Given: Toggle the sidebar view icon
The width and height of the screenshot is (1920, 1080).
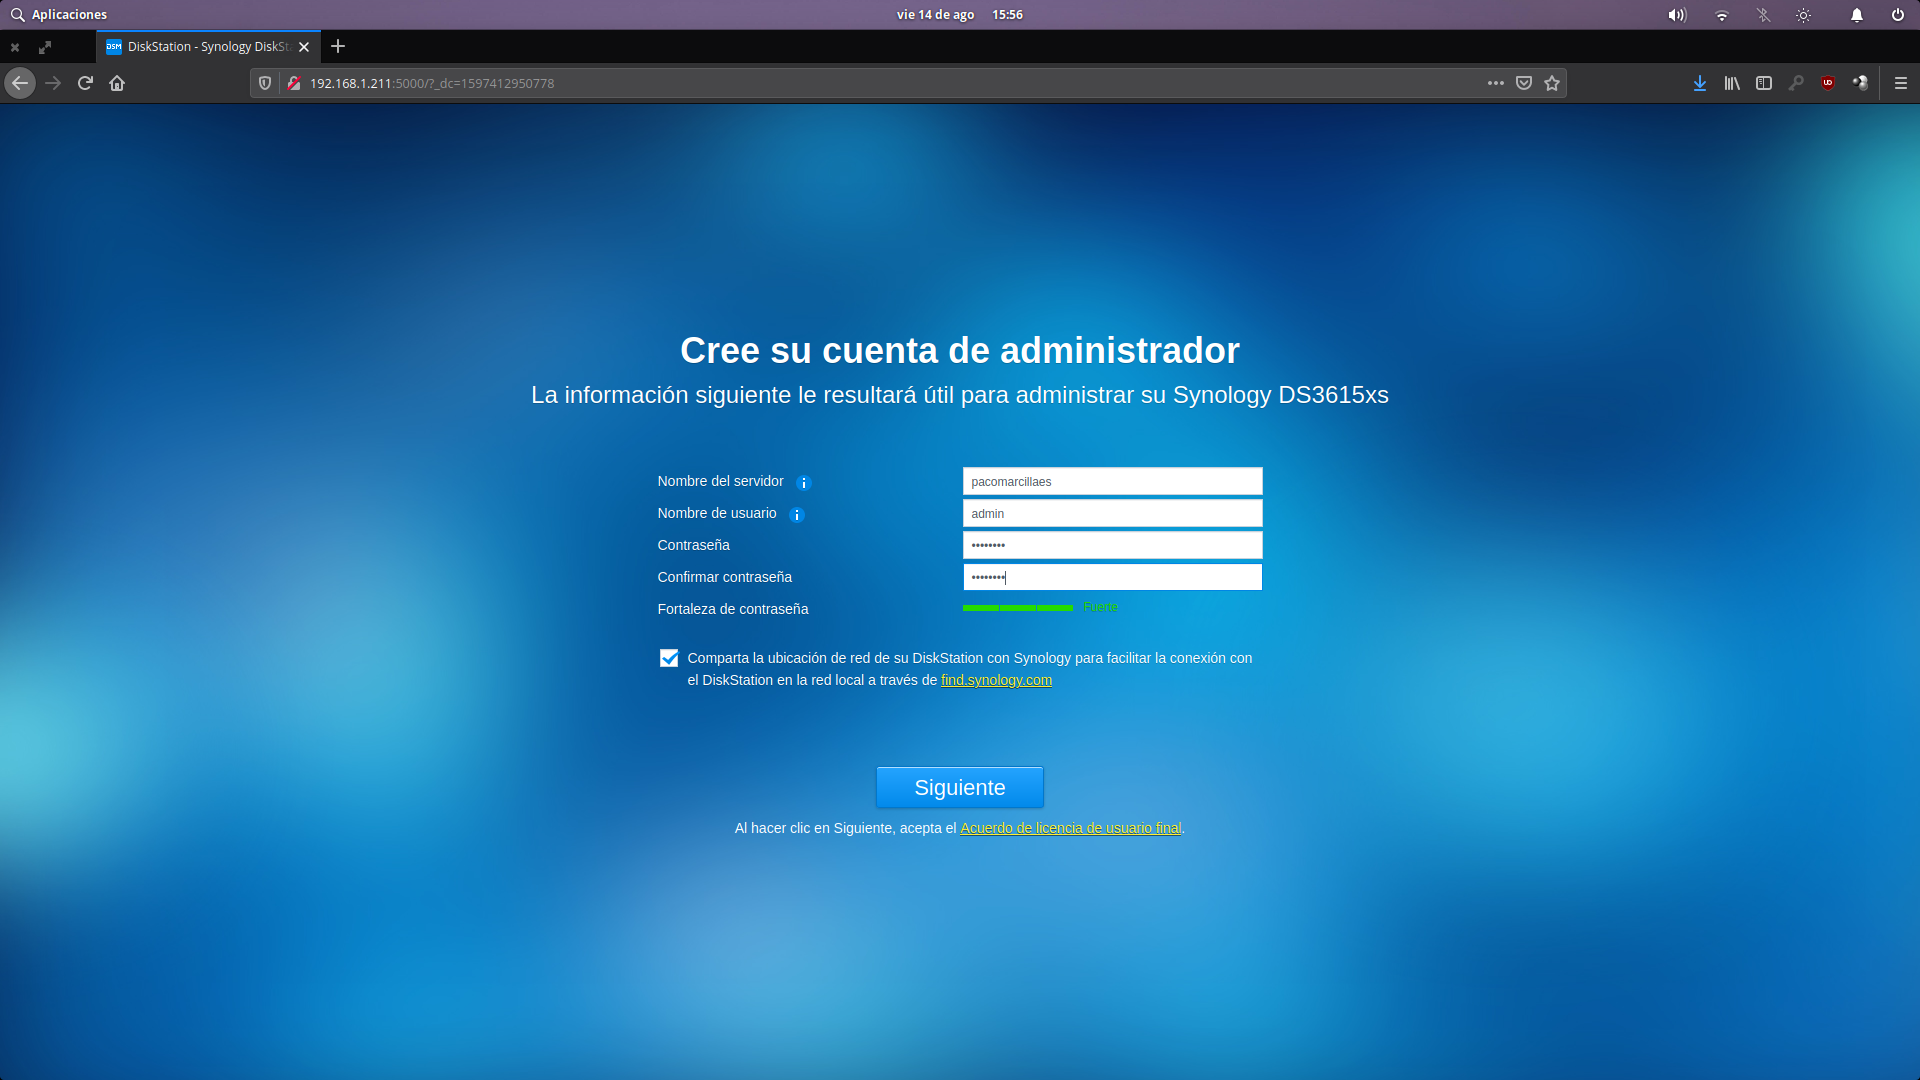Looking at the screenshot, I should click(1764, 83).
